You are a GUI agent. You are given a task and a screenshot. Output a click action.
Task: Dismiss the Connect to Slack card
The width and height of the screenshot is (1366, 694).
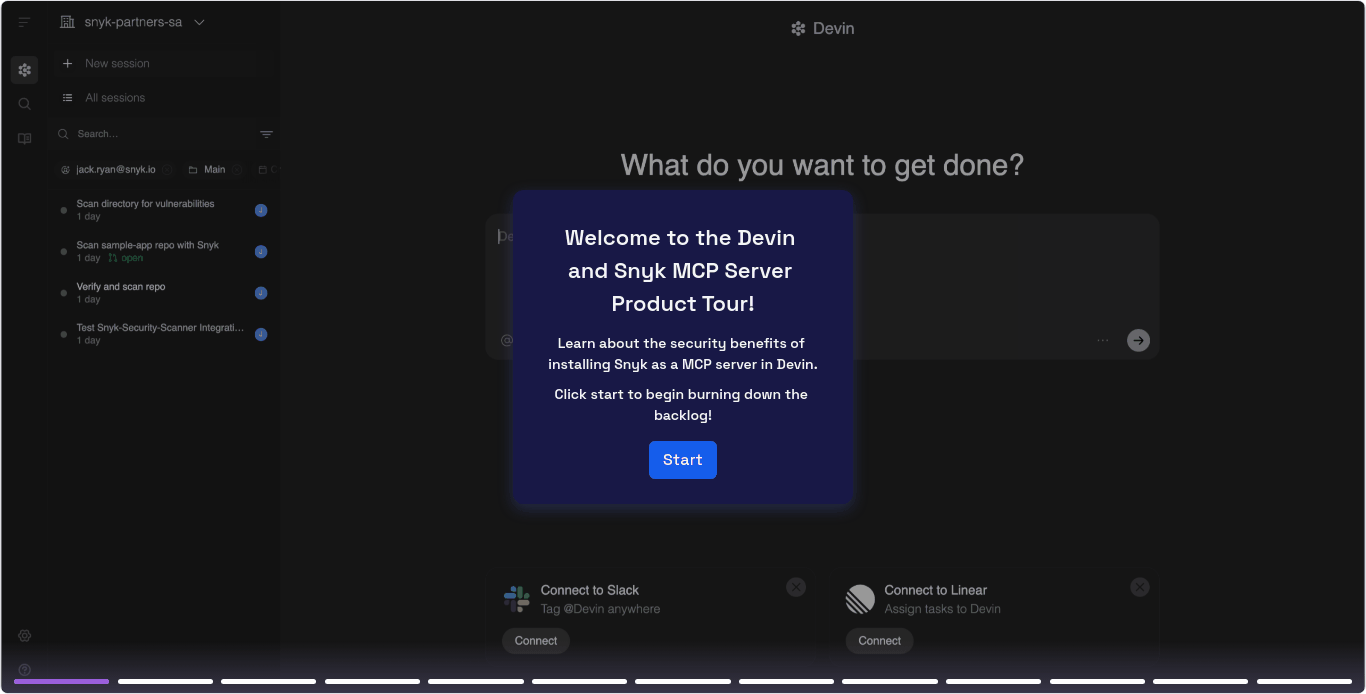click(x=796, y=587)
